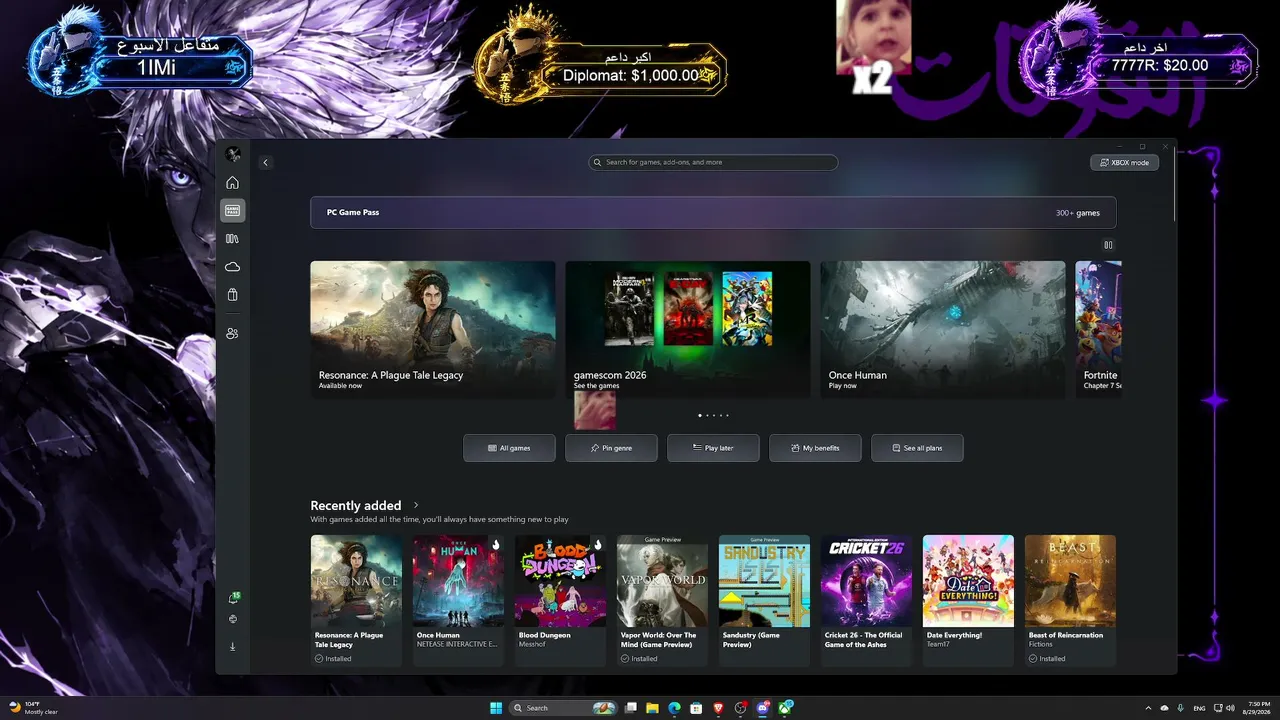The width and height of the screenshot is (1280, 720).
Task: Open the Cricket 26 game card
Action: click(866, 601)
